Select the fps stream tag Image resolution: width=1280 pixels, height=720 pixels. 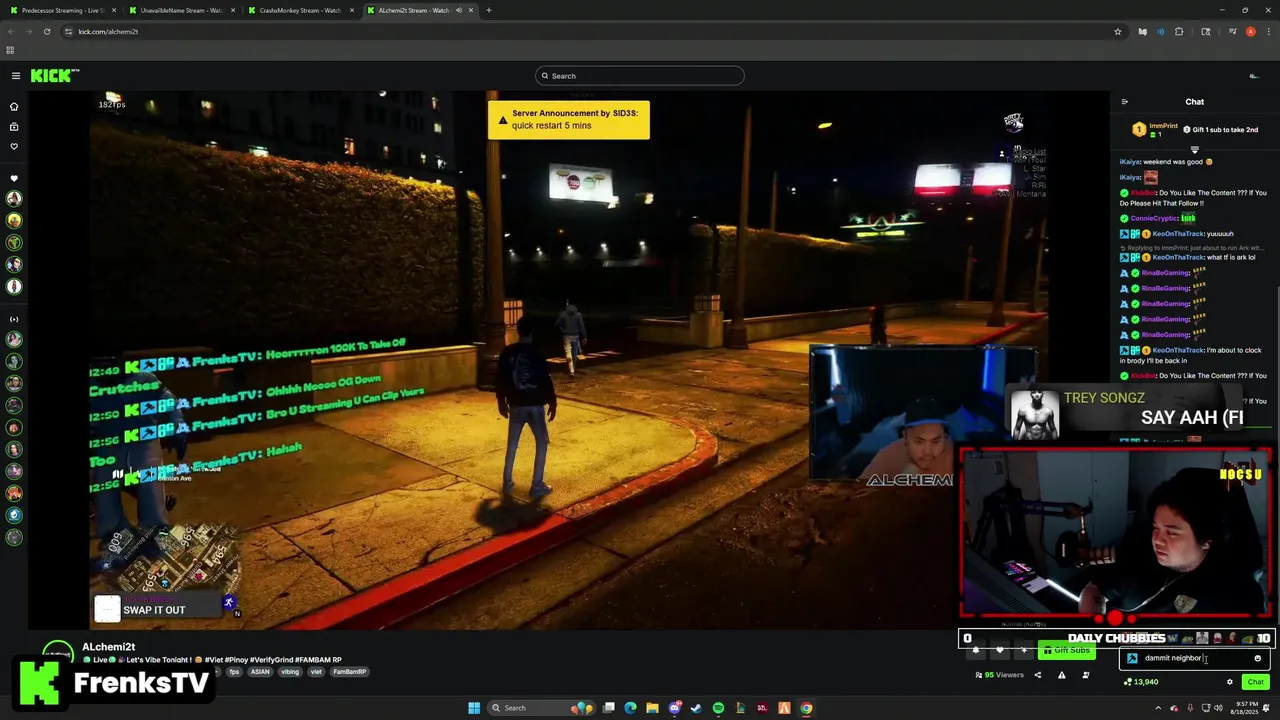pyautogui.click(x=234, y=672)
